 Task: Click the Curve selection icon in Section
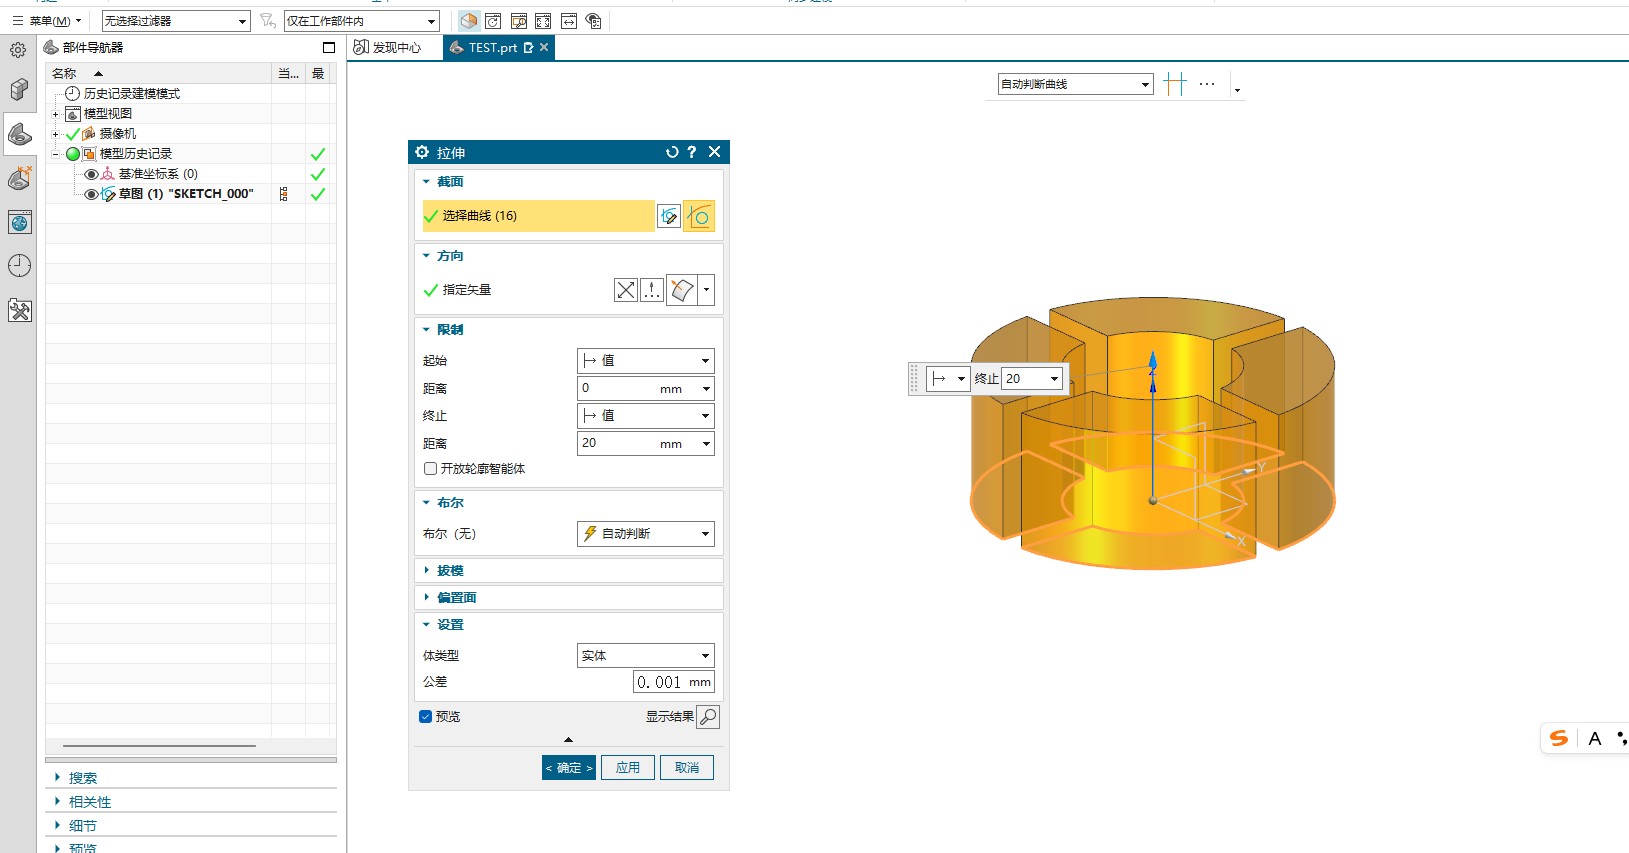[x=699, y=216]
